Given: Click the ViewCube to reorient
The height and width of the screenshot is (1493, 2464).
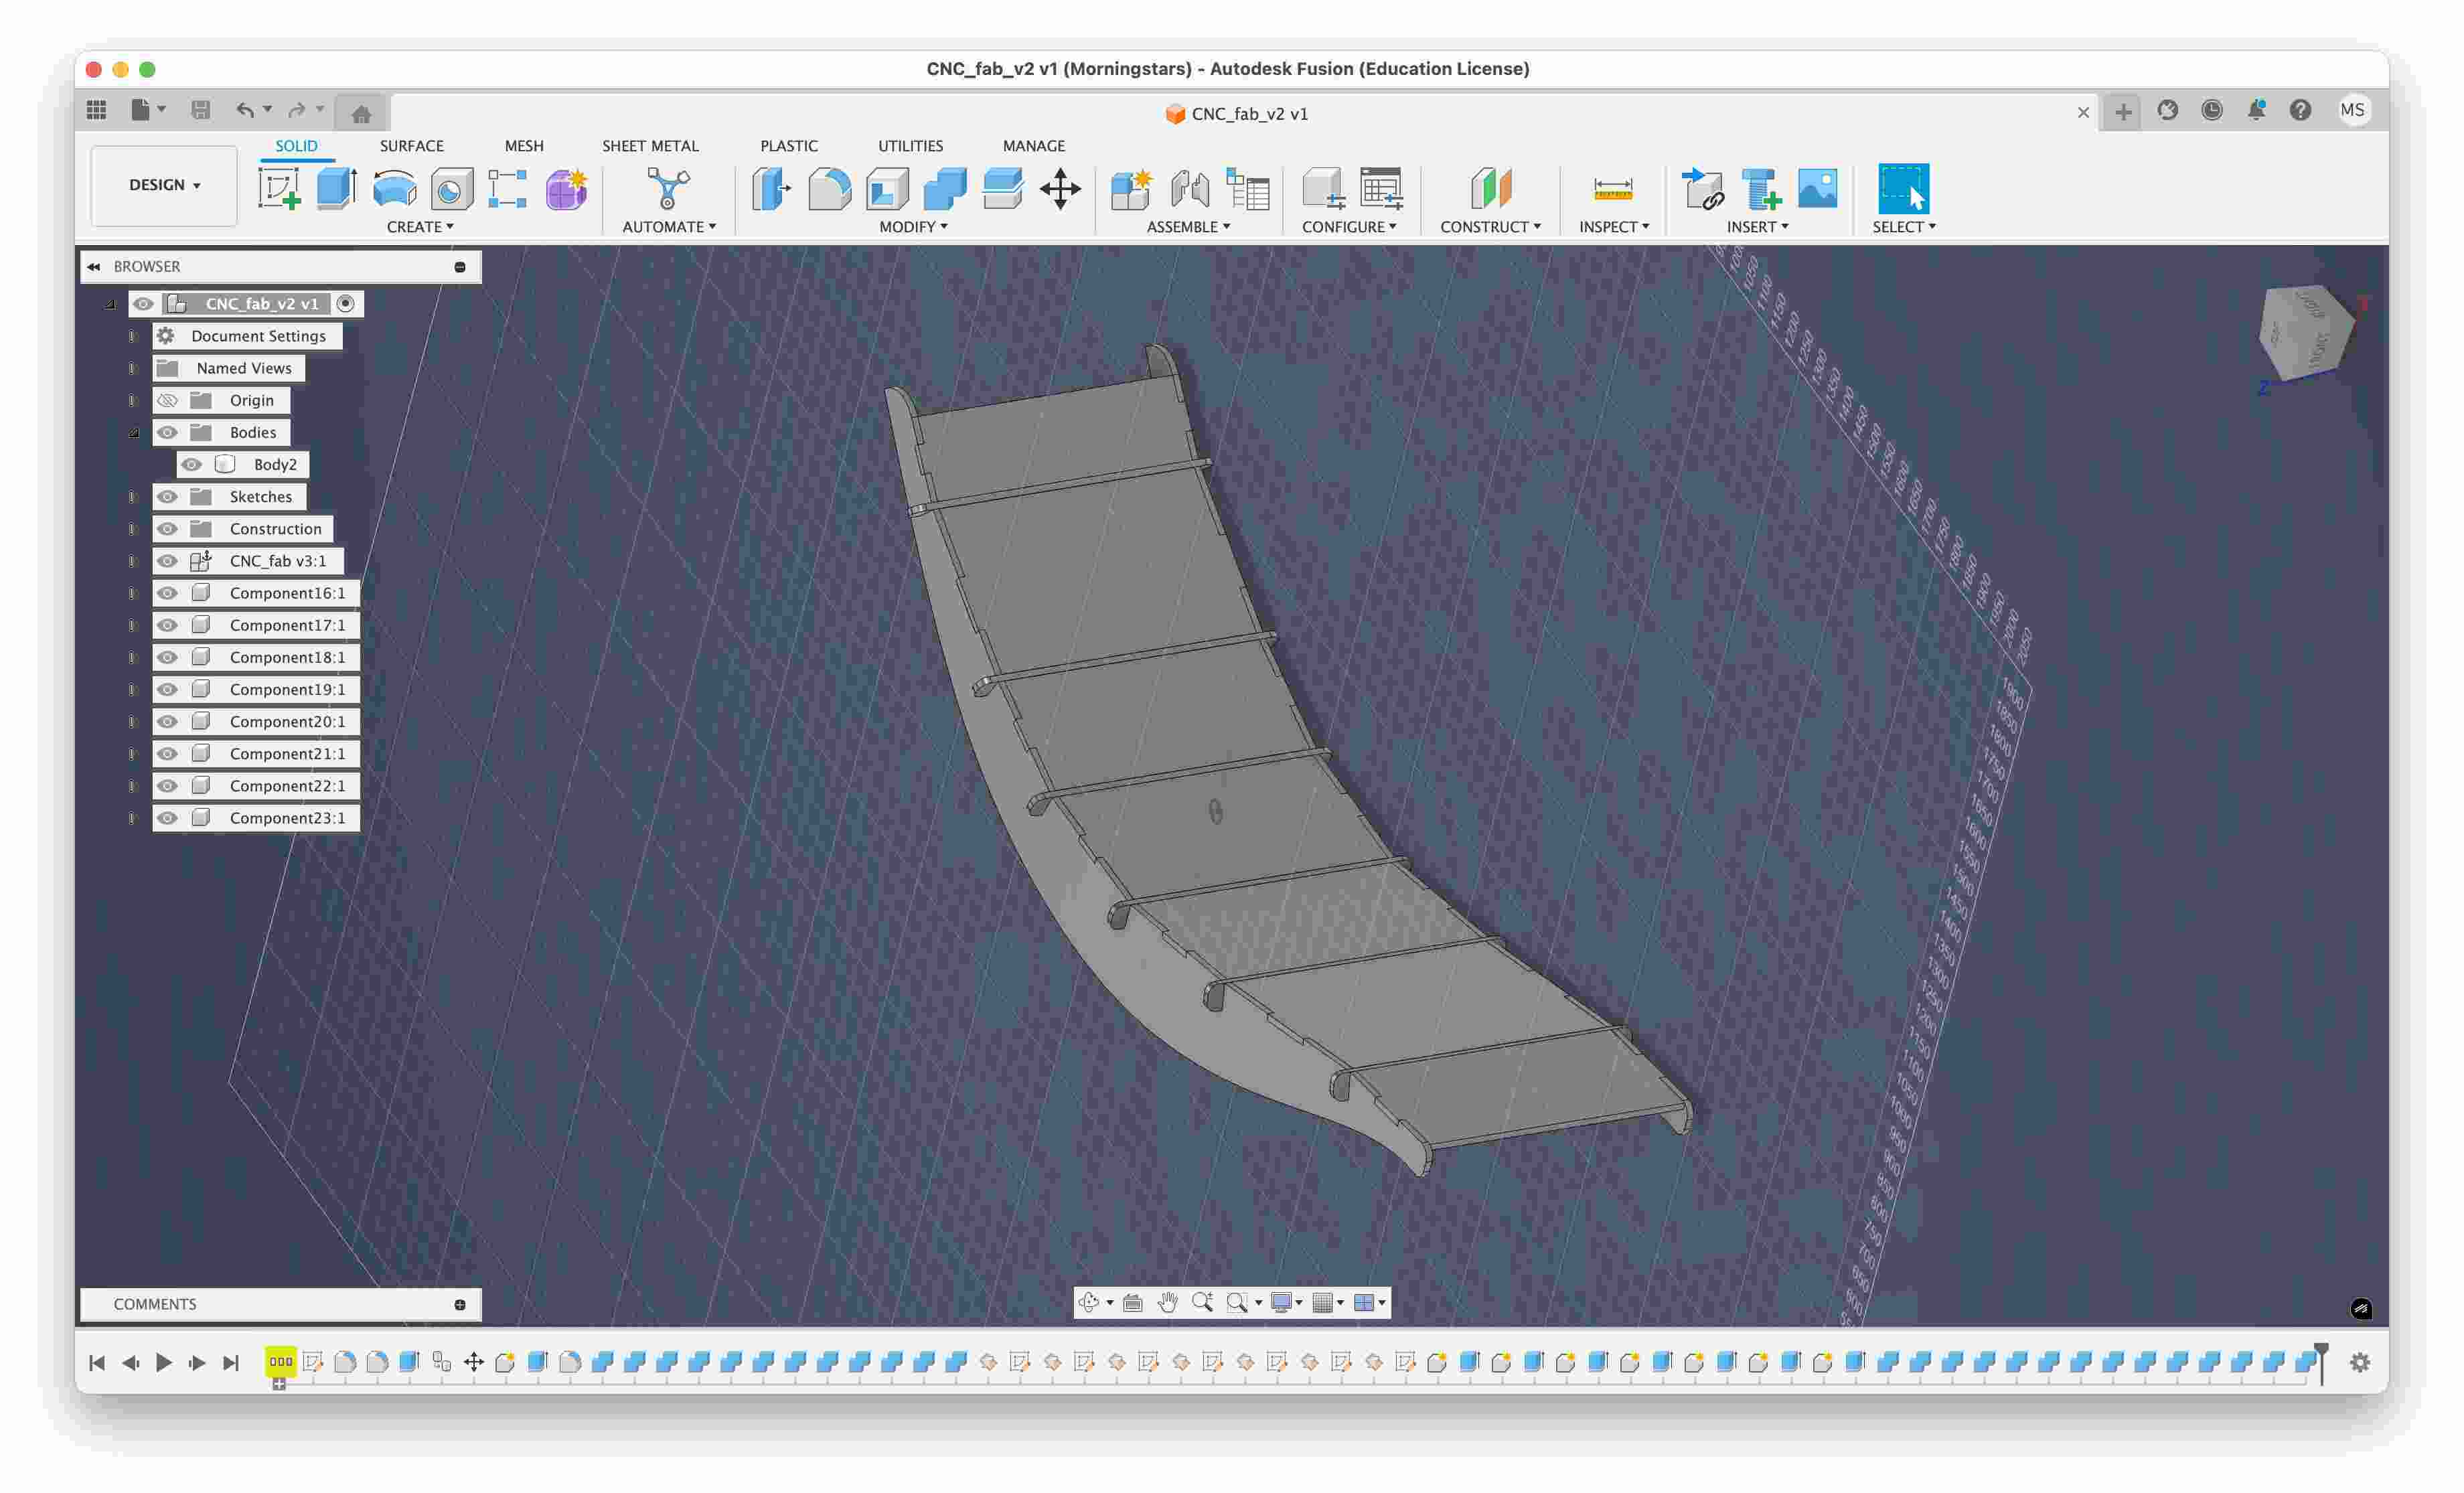Looking at the screenshot, I should pos(2307,333).
